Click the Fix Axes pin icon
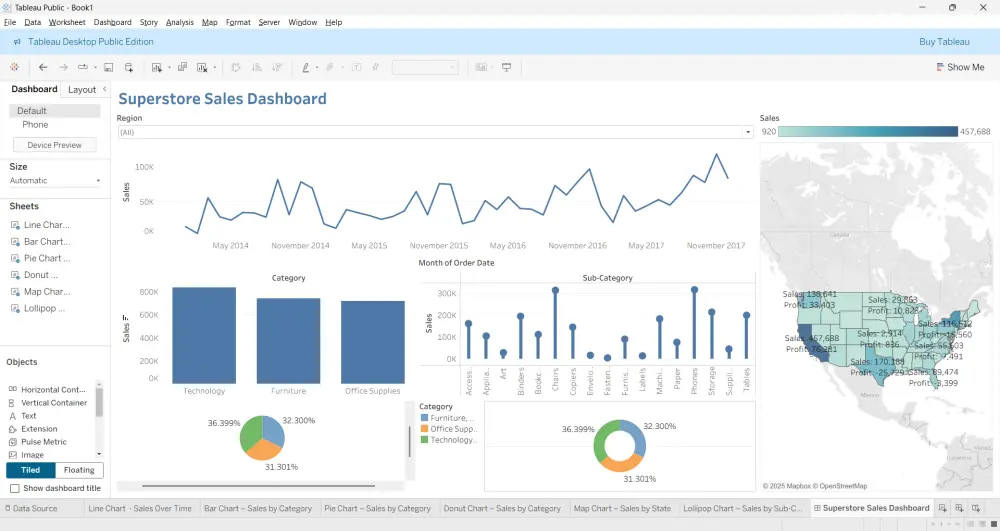 click(x=376, y=67)
